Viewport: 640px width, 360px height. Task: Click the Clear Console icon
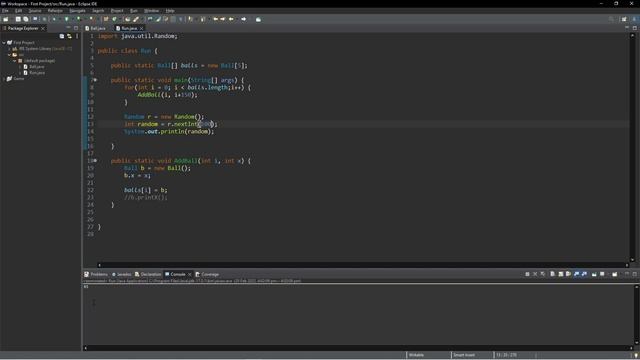pos(553,274)
